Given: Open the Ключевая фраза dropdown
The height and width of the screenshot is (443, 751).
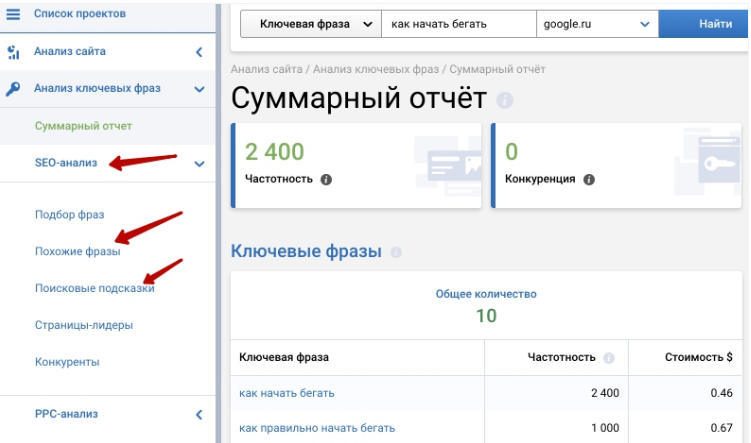Looking at the screenshot, I should (311, 24).
